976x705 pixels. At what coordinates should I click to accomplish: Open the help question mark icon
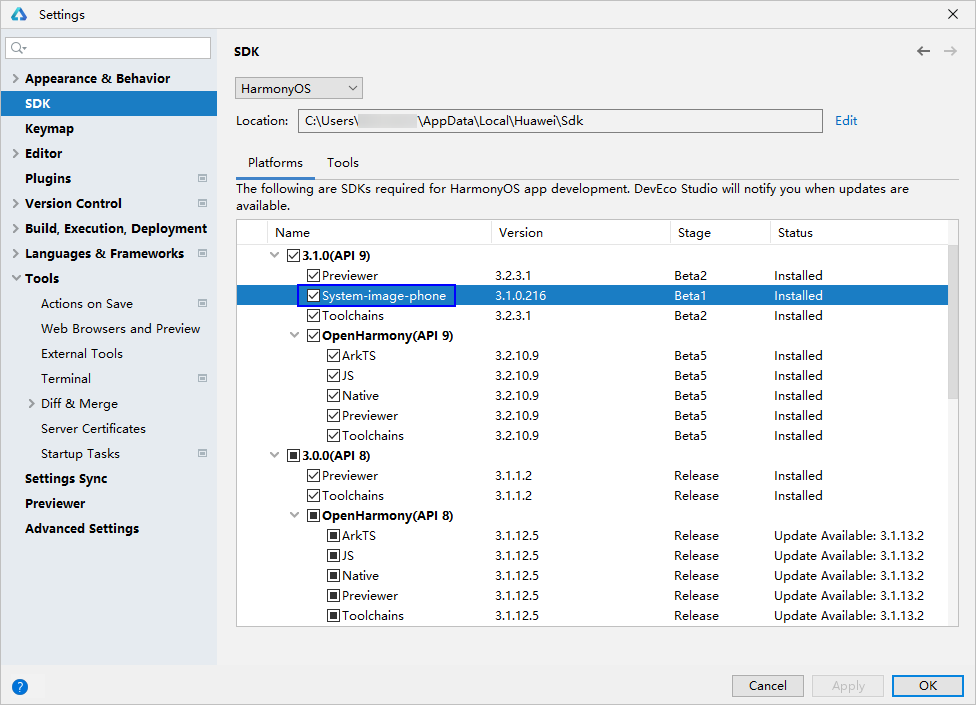[x=20, y=687]
